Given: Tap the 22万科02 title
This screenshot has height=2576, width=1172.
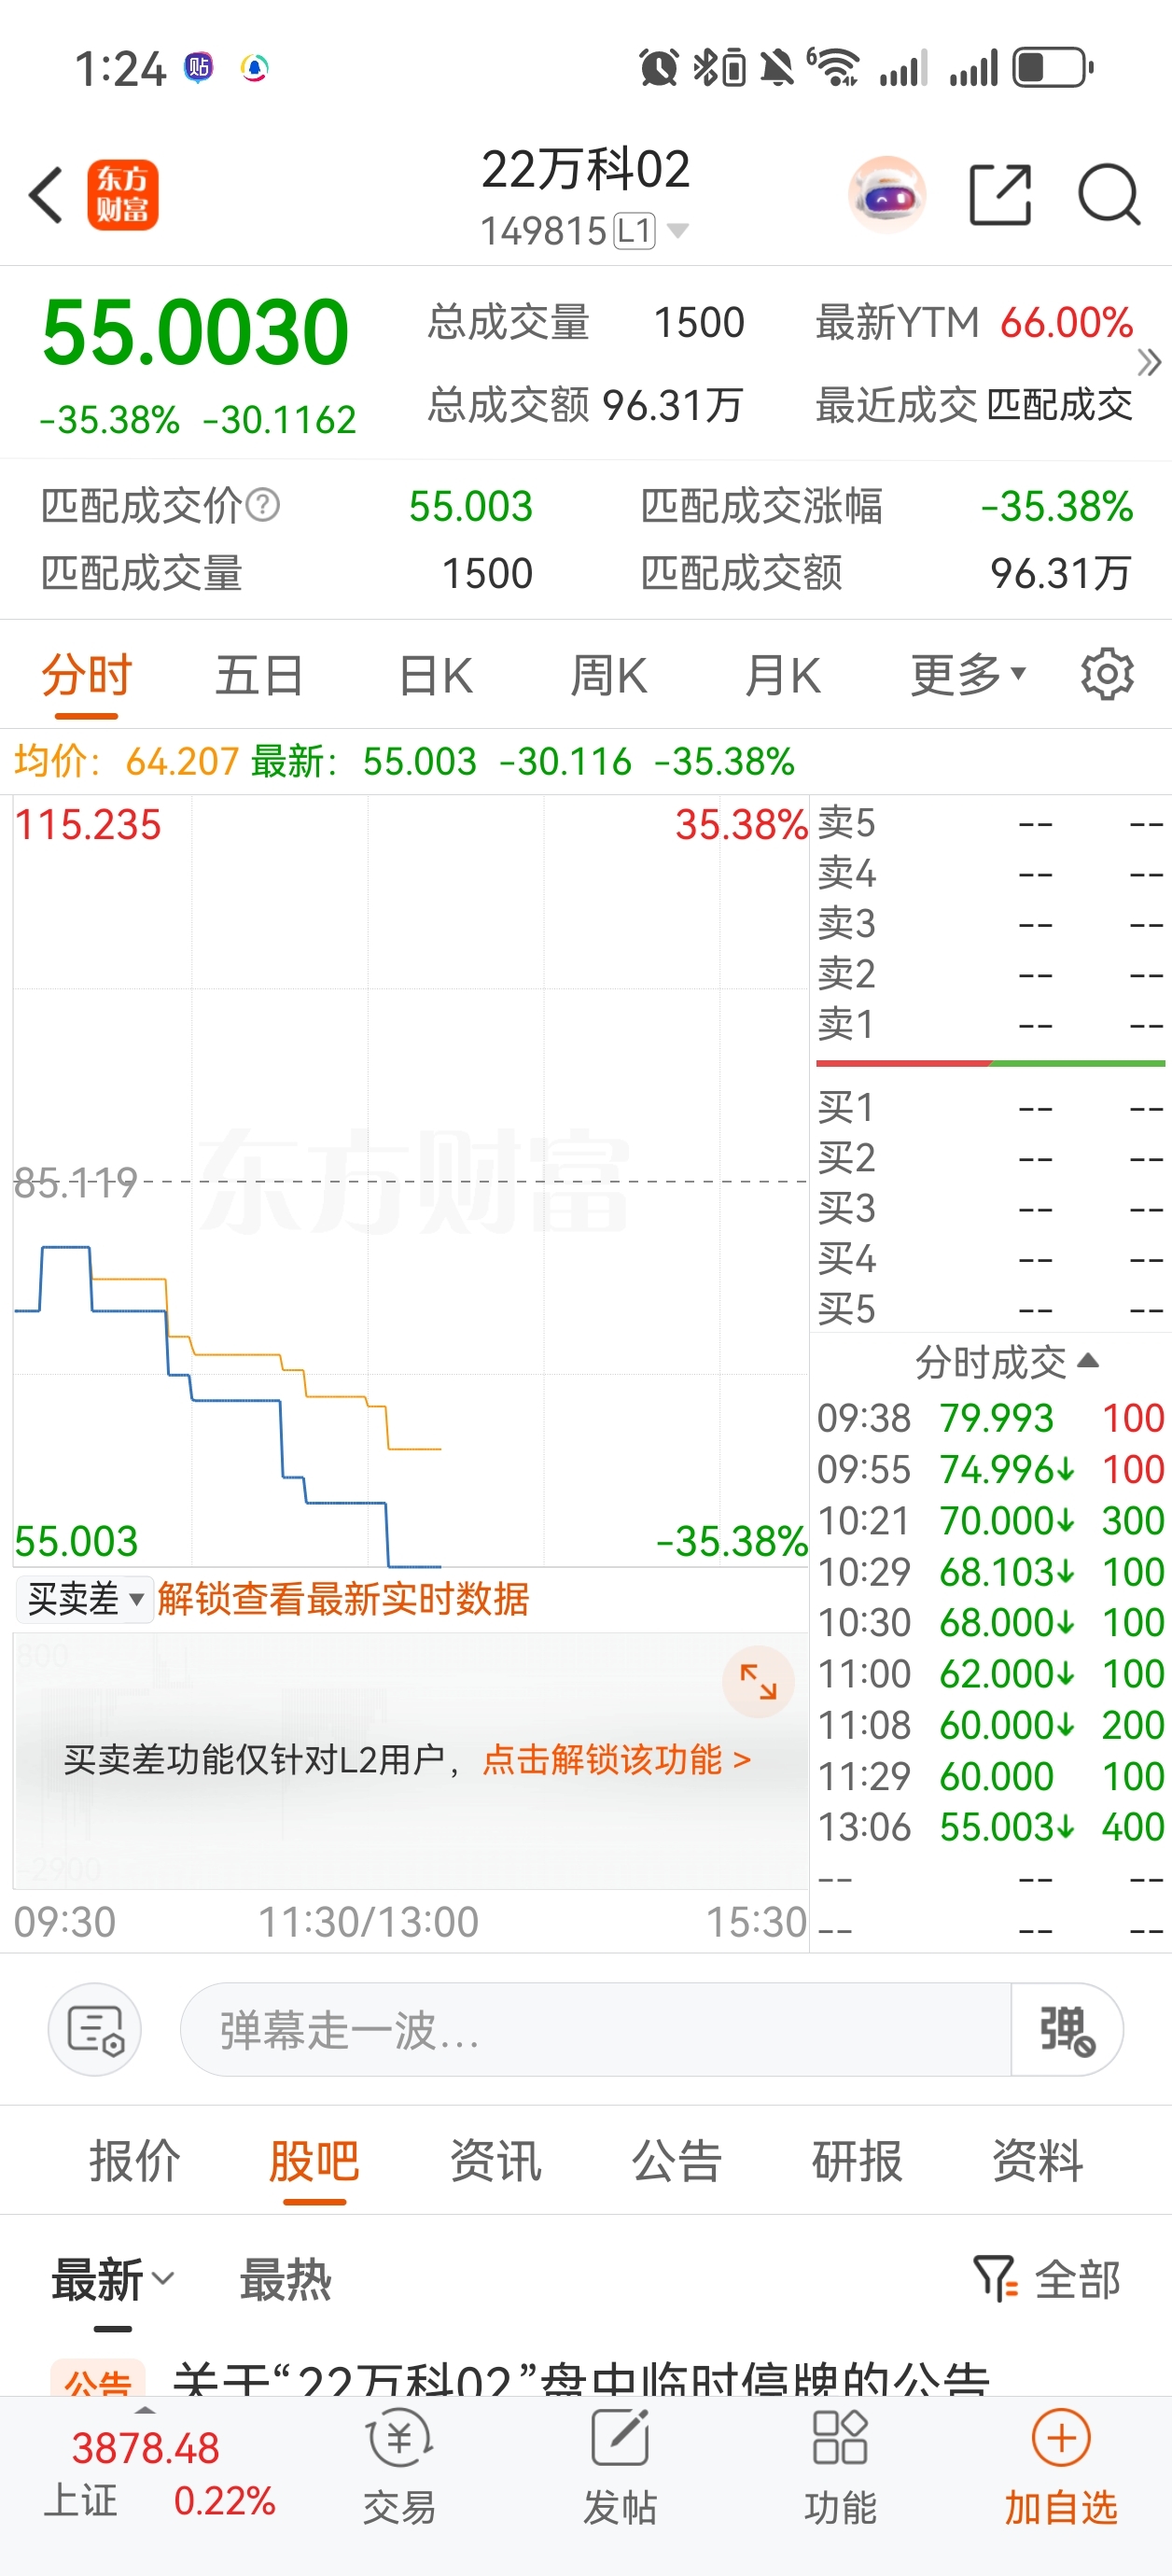Looking at the screenshot, I should (x=586, y=169).
